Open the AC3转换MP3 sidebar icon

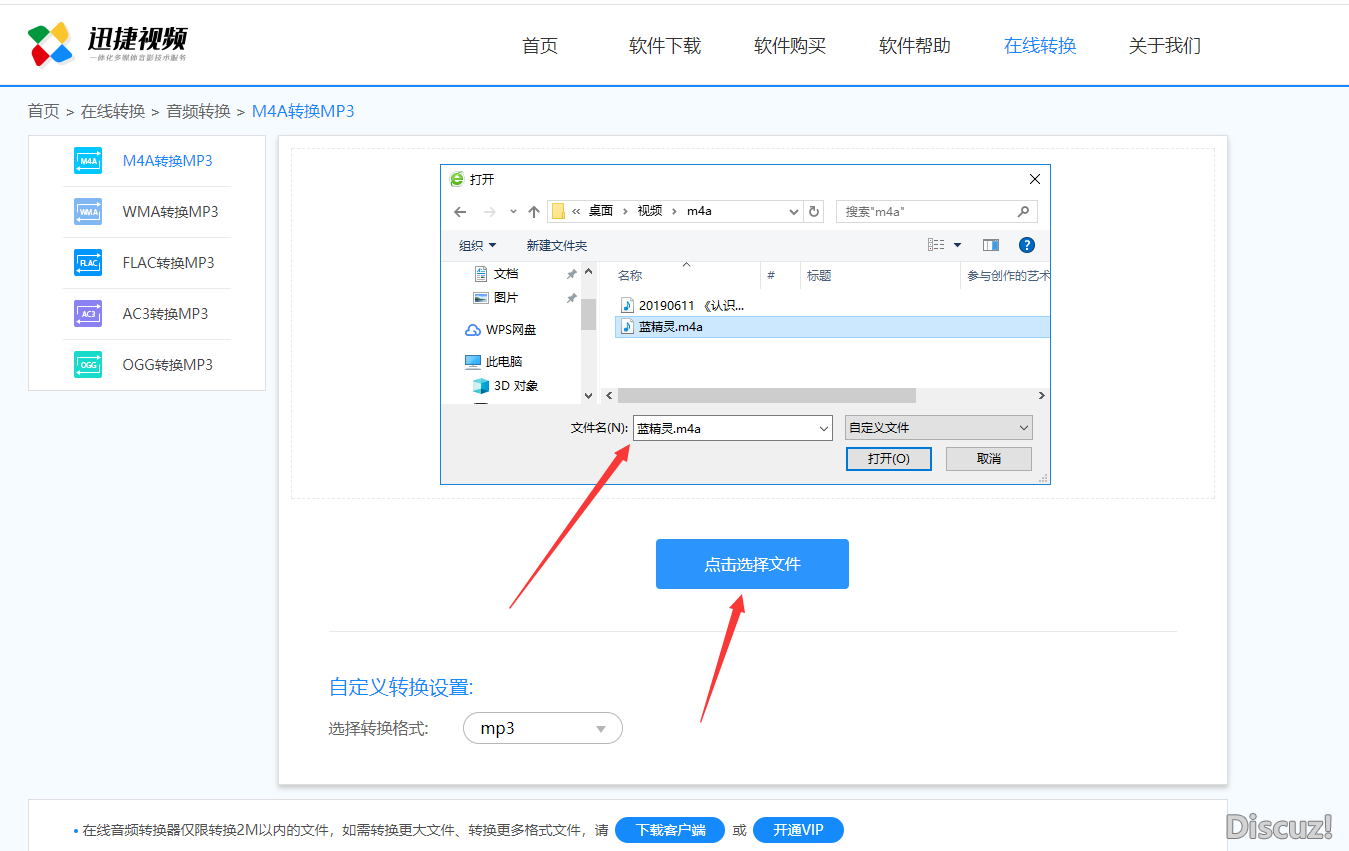pyautogui.click(x=88, y=314)
